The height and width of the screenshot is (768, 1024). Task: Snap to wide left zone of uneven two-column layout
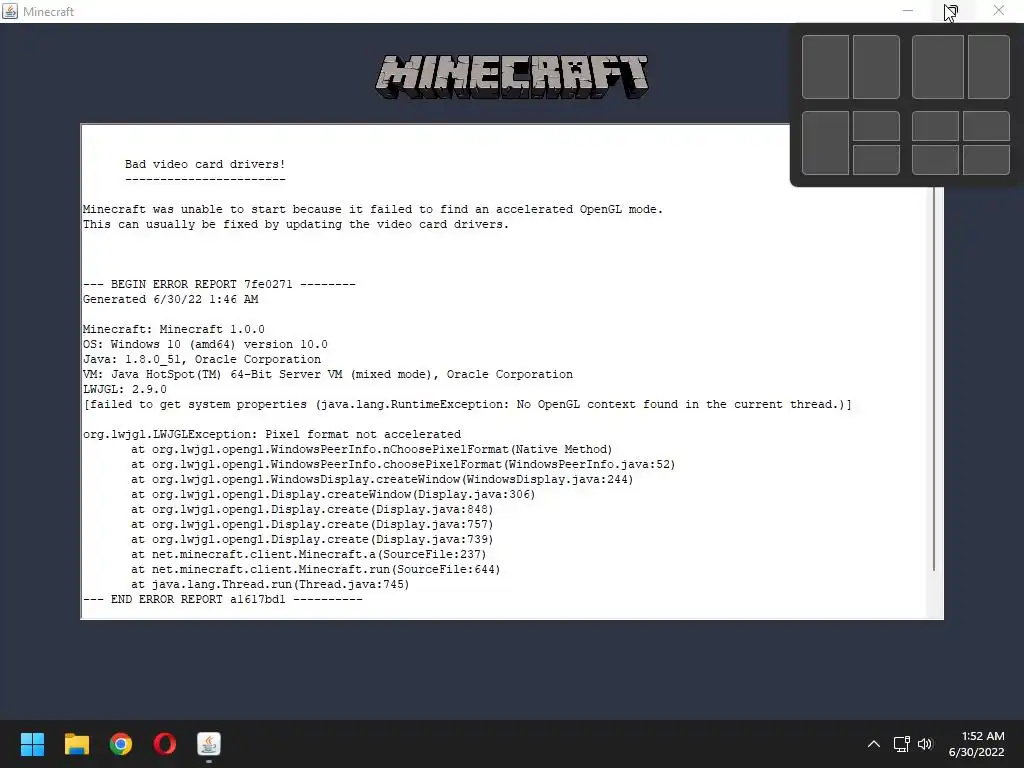point(938,67)
